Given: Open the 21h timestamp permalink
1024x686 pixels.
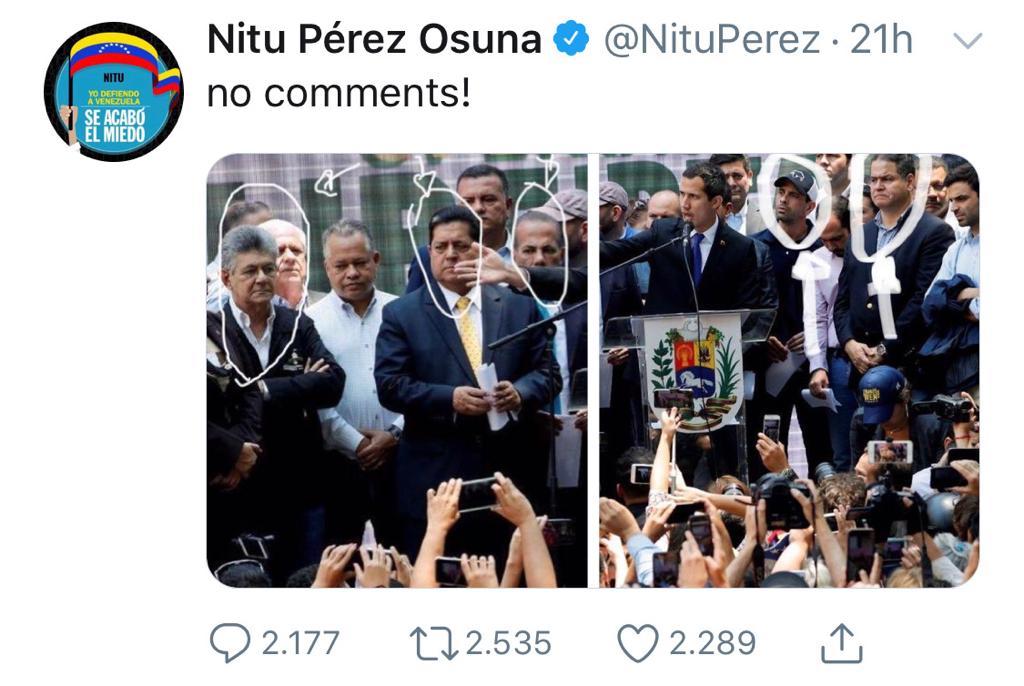Looking at the screenshot, I should pyautogui.click(x=881, y=39).
